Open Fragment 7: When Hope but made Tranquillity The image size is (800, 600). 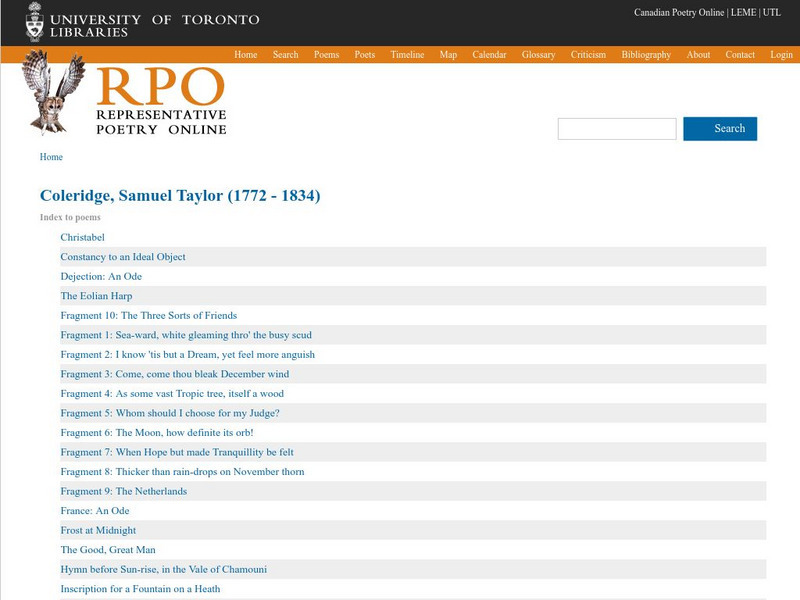pyautogui.click(x=177, y=452)
